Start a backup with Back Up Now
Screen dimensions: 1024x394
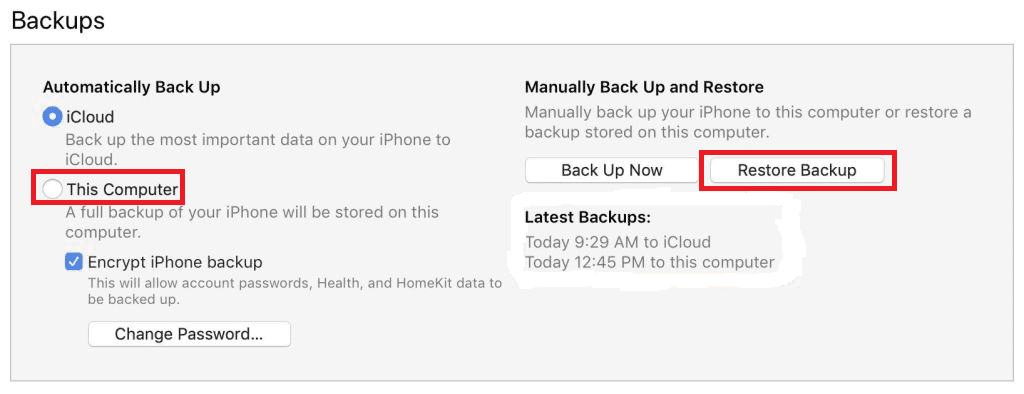tap(612, 171)
